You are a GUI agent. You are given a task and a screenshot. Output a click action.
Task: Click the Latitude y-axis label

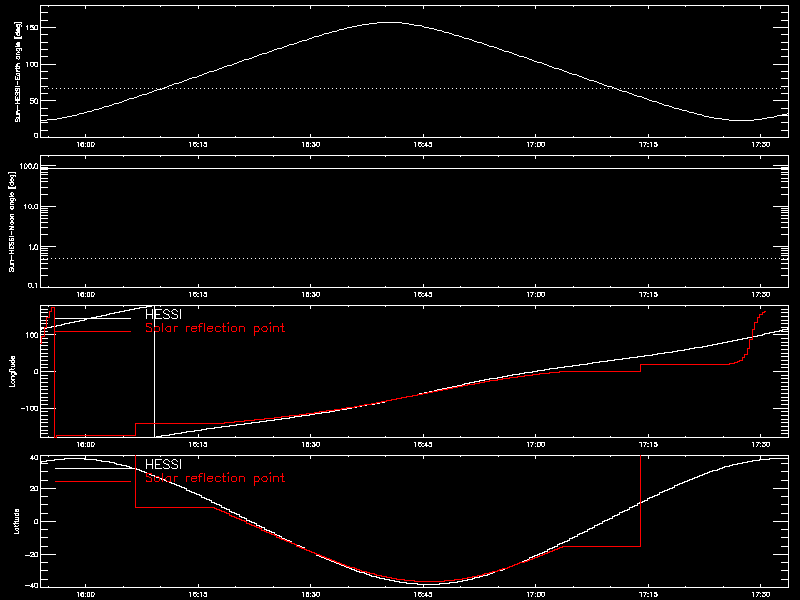pos(16,521)
